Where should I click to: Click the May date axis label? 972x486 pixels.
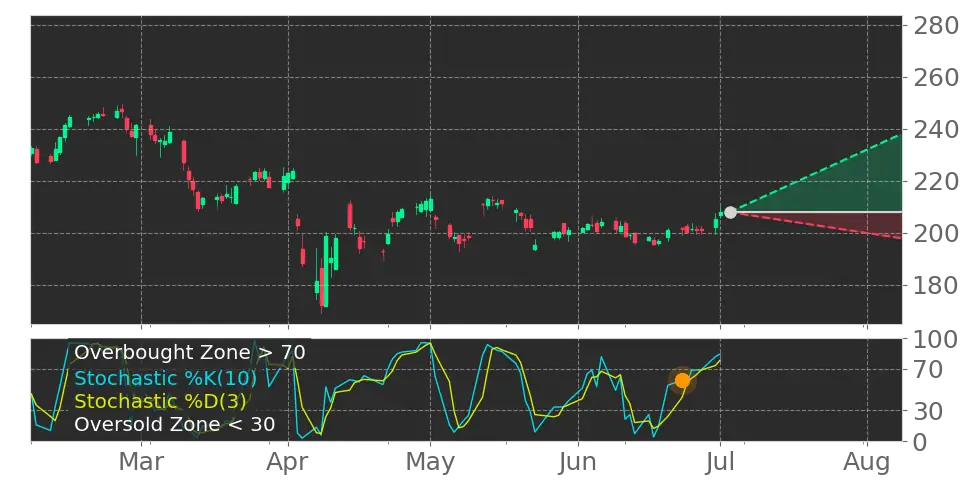point(430,464)
